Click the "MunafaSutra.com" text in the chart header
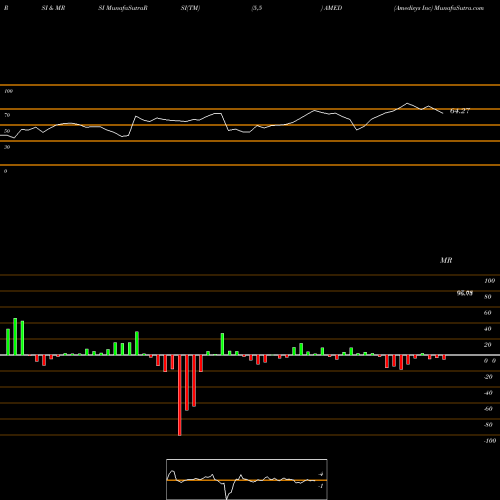Screen dimensions: 500x500 point(459,8)
